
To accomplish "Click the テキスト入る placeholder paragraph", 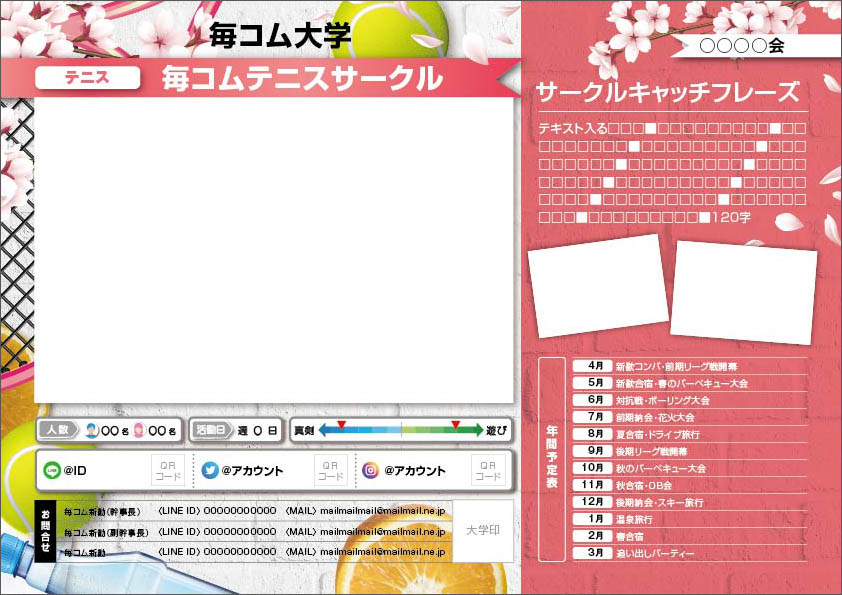I will 672,173.
